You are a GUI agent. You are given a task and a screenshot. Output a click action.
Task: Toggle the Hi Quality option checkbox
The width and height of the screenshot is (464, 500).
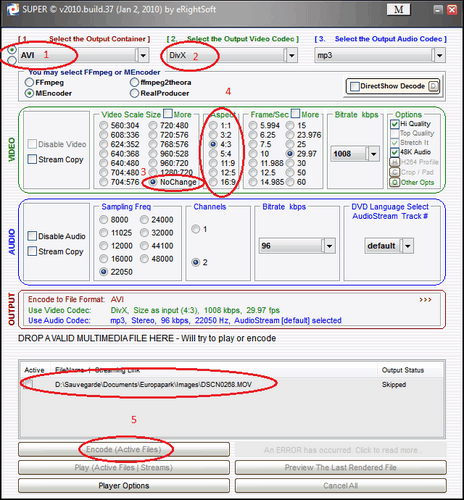(395, 124)
